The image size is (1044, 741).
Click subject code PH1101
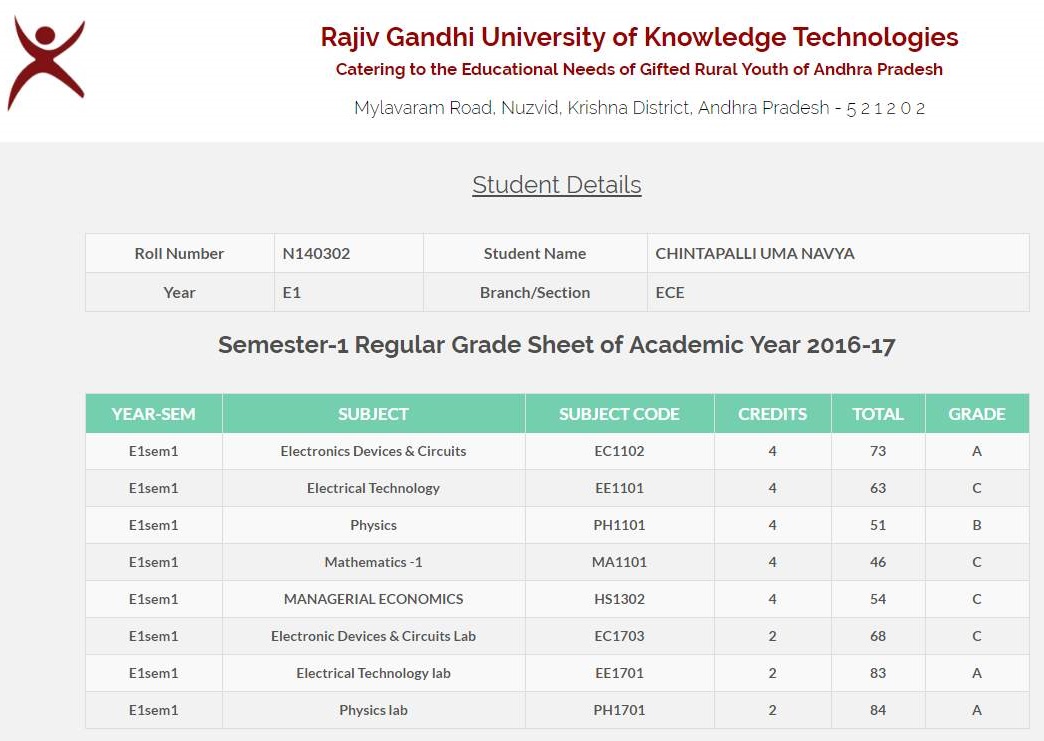[619, 525]
